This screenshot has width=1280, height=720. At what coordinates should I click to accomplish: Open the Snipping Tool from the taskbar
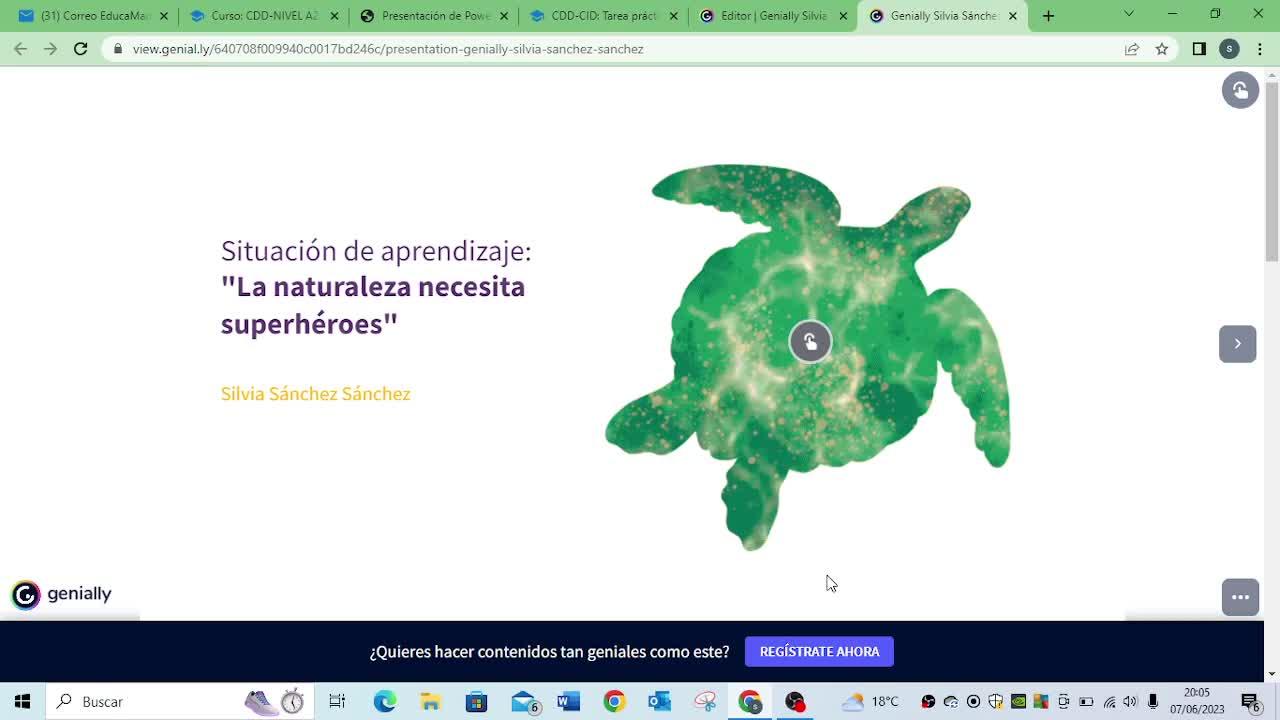click(x=706, y=702)
